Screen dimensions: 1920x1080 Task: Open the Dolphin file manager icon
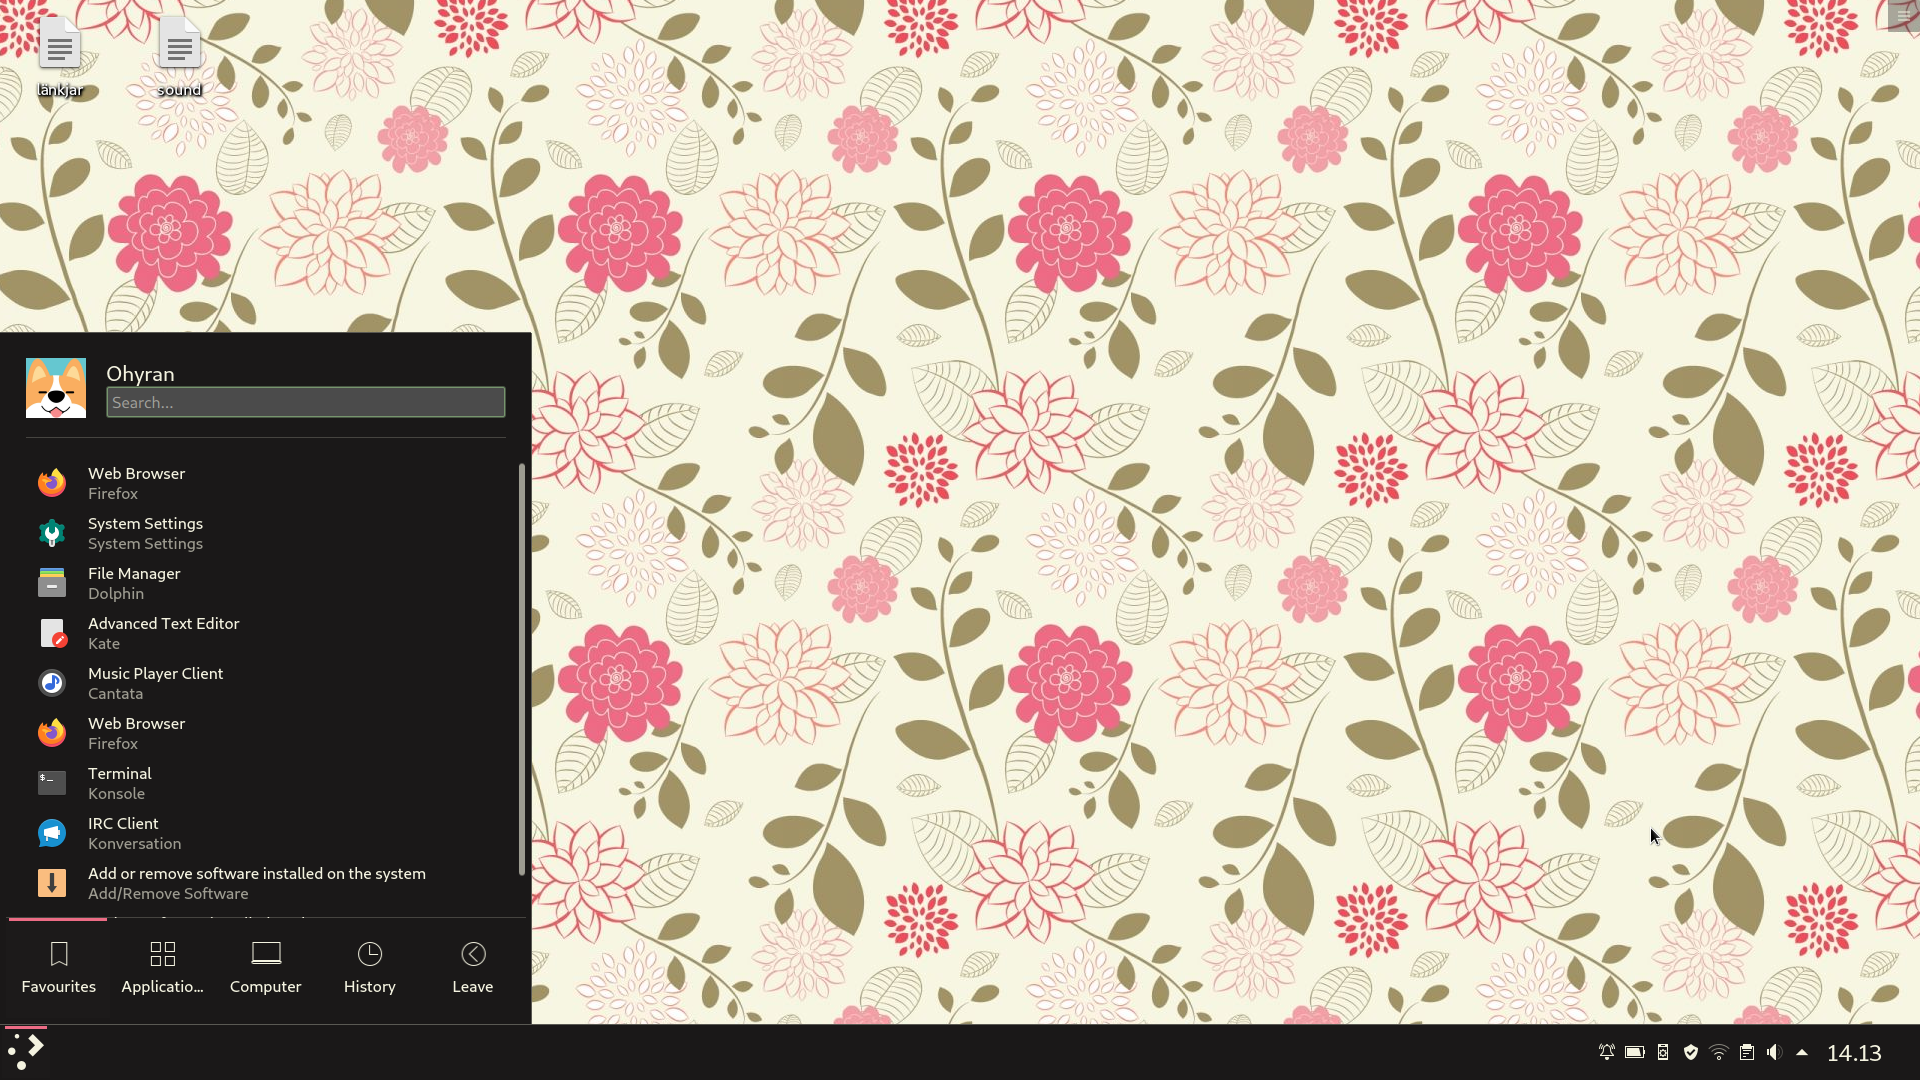click(52, 583)
